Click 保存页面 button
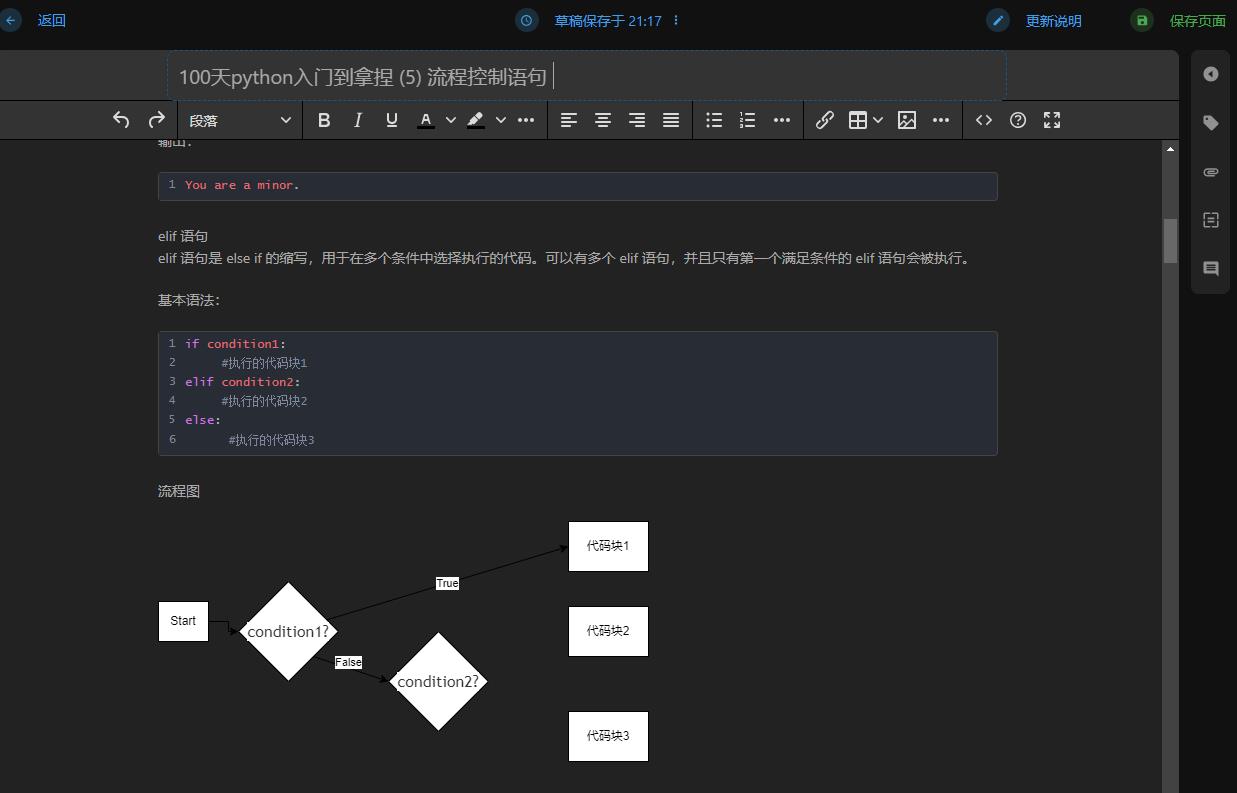Viewport: 1237px width, 793px height. click(1197, 20)
